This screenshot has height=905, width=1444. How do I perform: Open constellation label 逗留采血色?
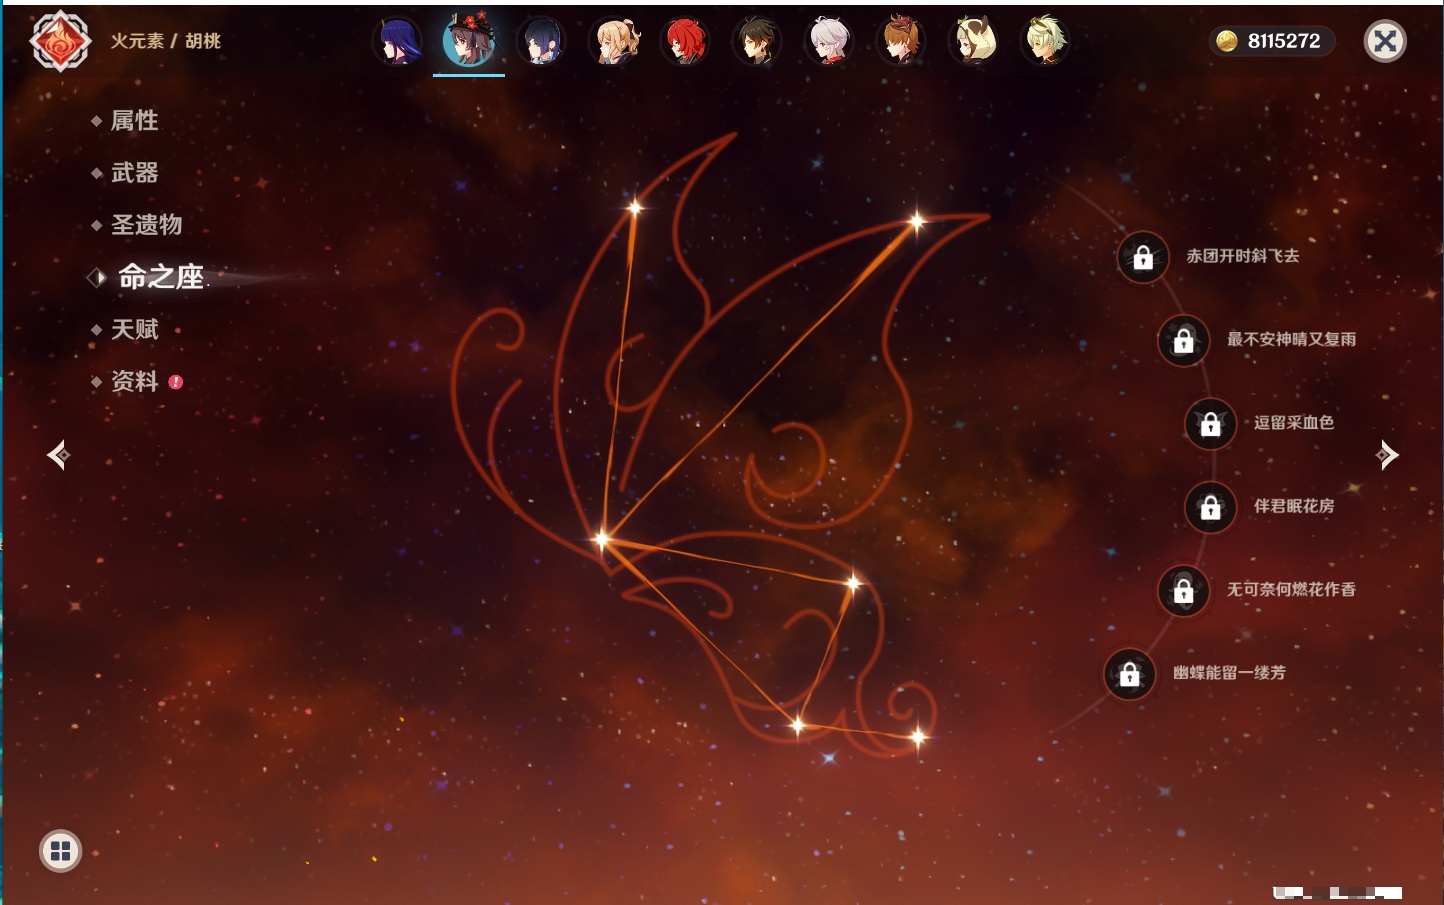coord(1294,422)
